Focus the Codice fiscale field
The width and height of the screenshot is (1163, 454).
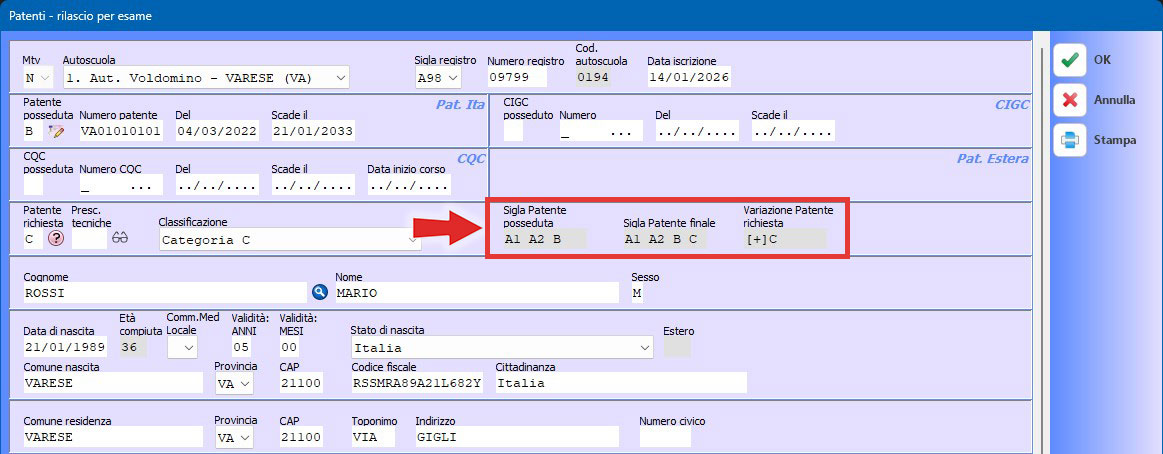(x=418, y=383)
